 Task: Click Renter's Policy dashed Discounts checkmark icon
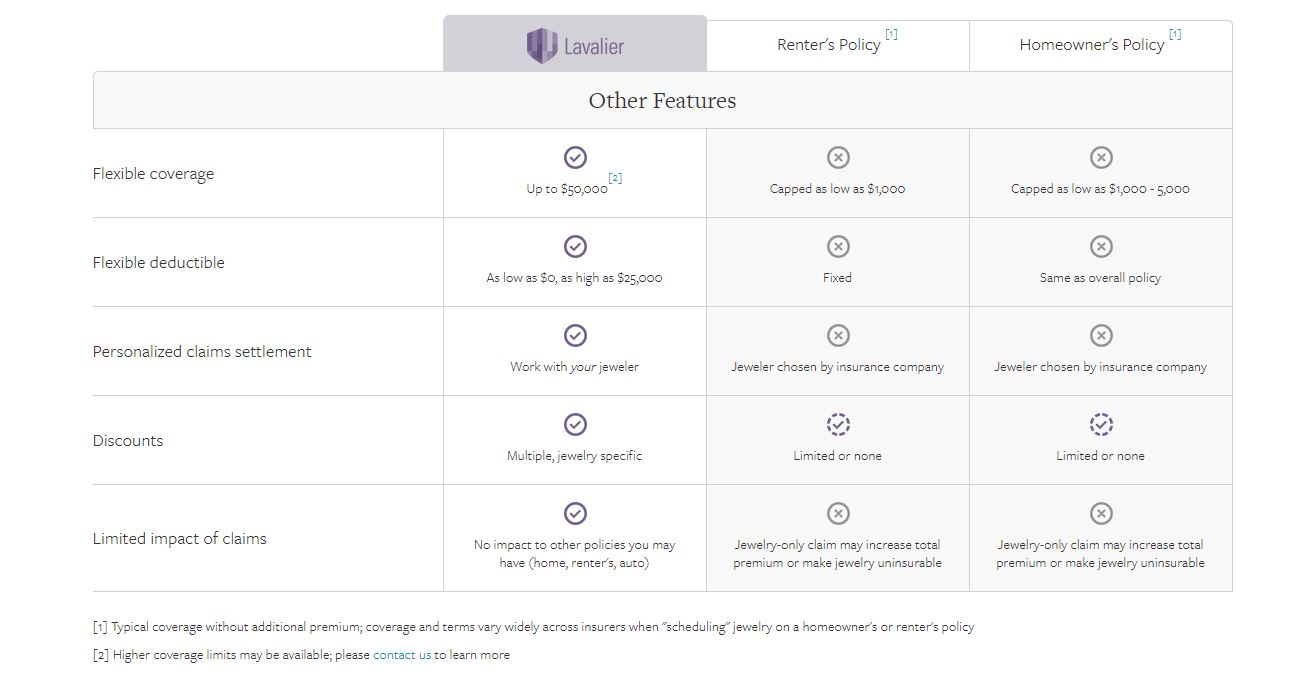838,424
